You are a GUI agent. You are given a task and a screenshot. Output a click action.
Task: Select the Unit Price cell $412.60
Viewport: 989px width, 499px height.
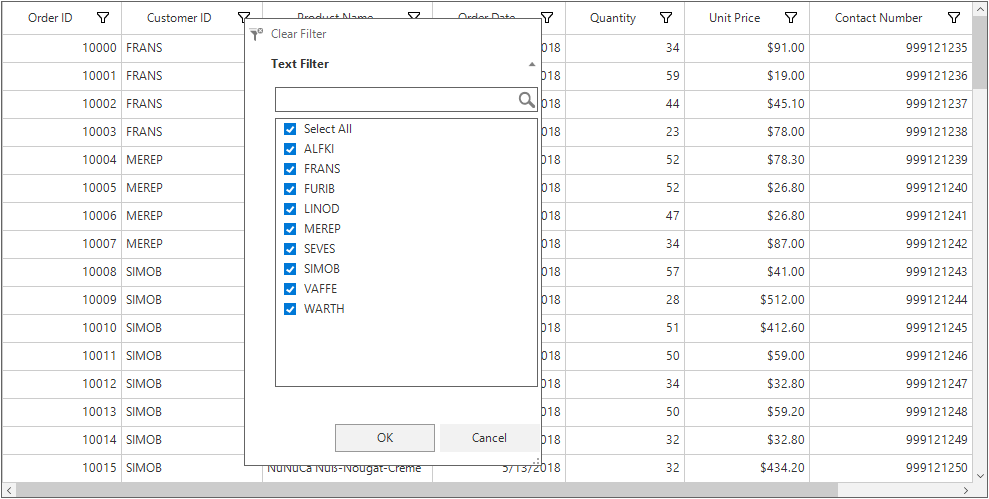tap(747, 328)
